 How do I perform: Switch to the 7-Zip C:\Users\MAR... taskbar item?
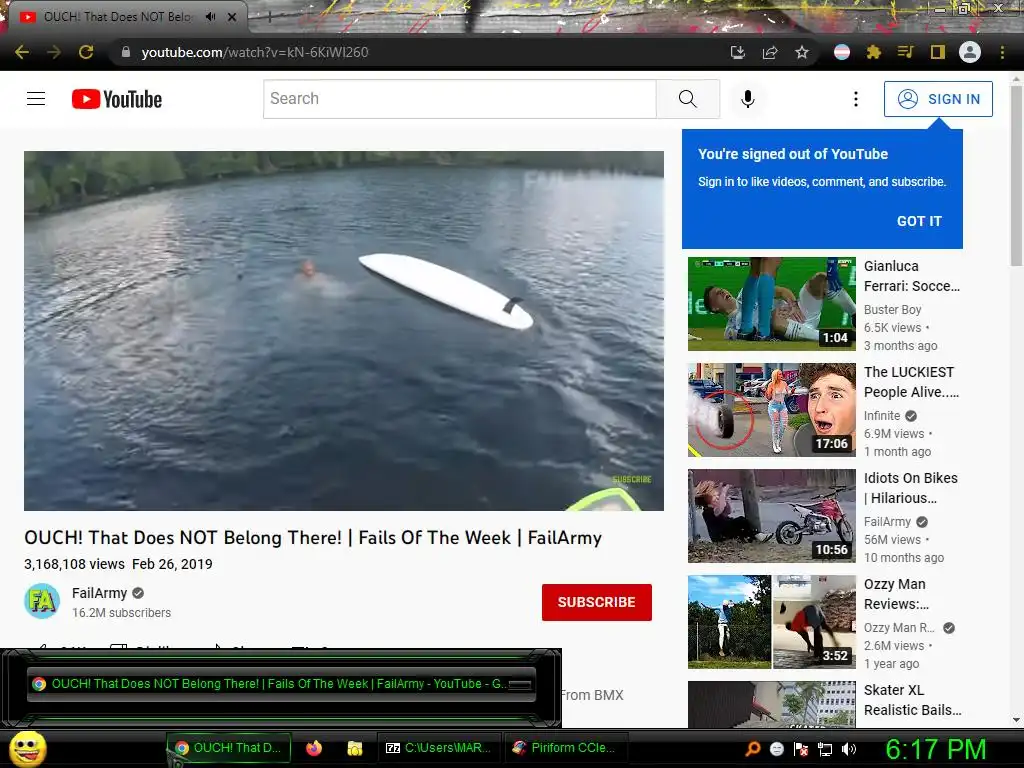[439, 748]
